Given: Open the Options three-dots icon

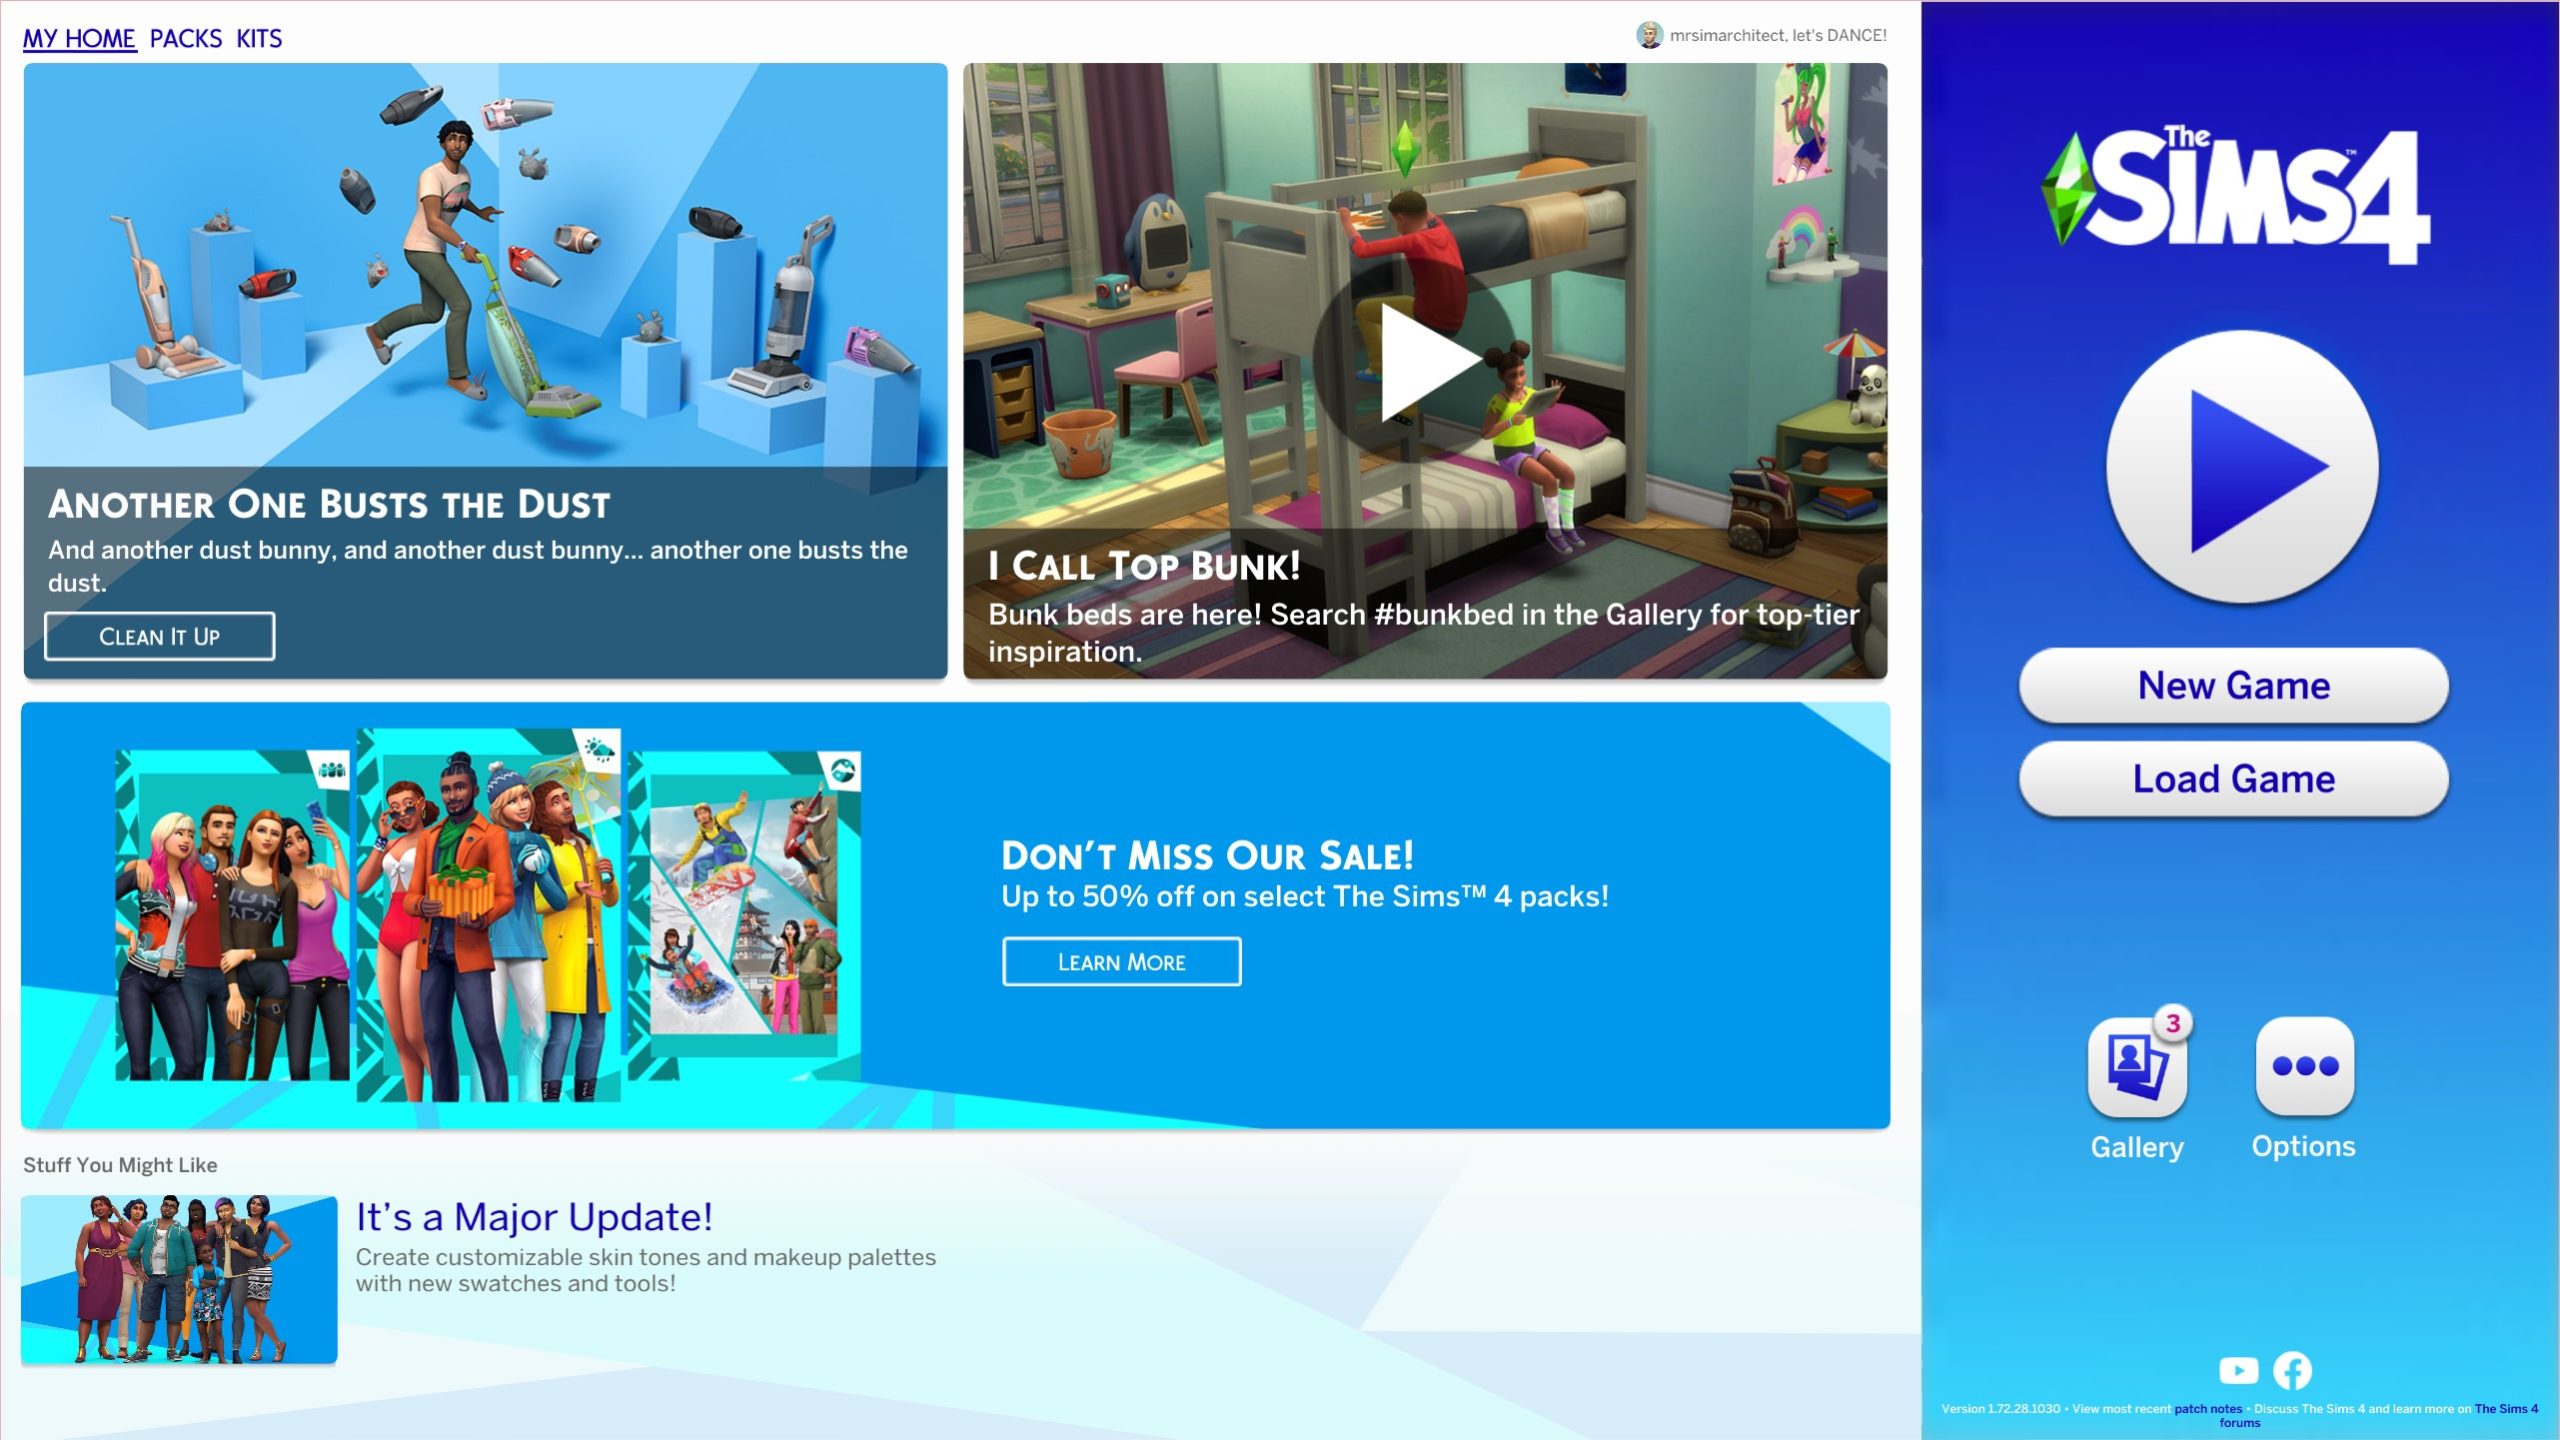Looking at the screenshot, I should coord(2304,1067).
